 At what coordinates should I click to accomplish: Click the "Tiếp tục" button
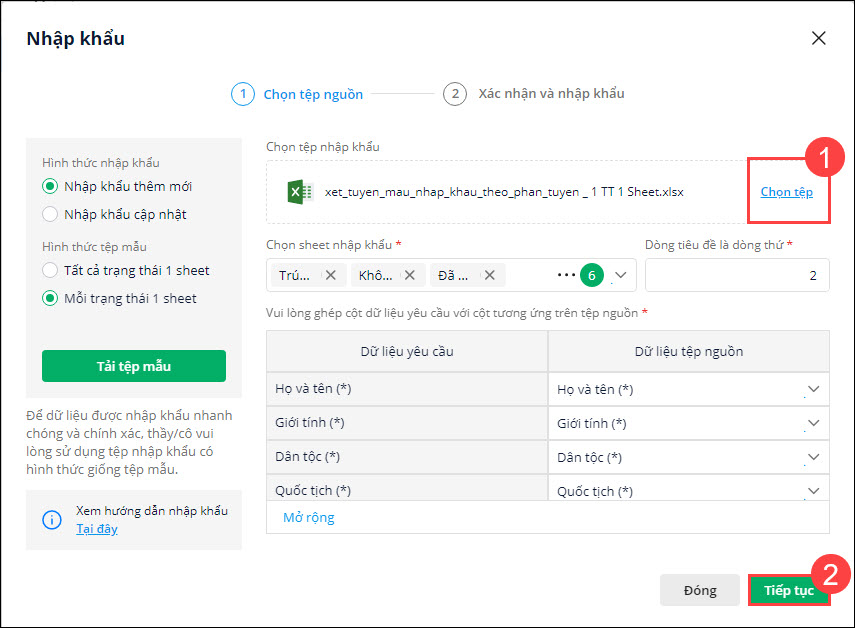coord(789,590)
